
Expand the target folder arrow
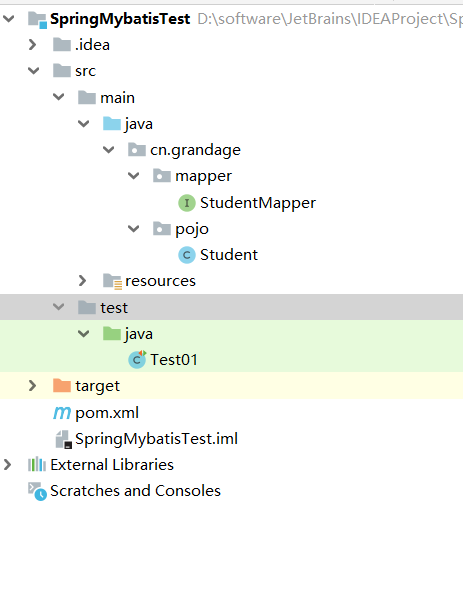[x=32, y=386]
